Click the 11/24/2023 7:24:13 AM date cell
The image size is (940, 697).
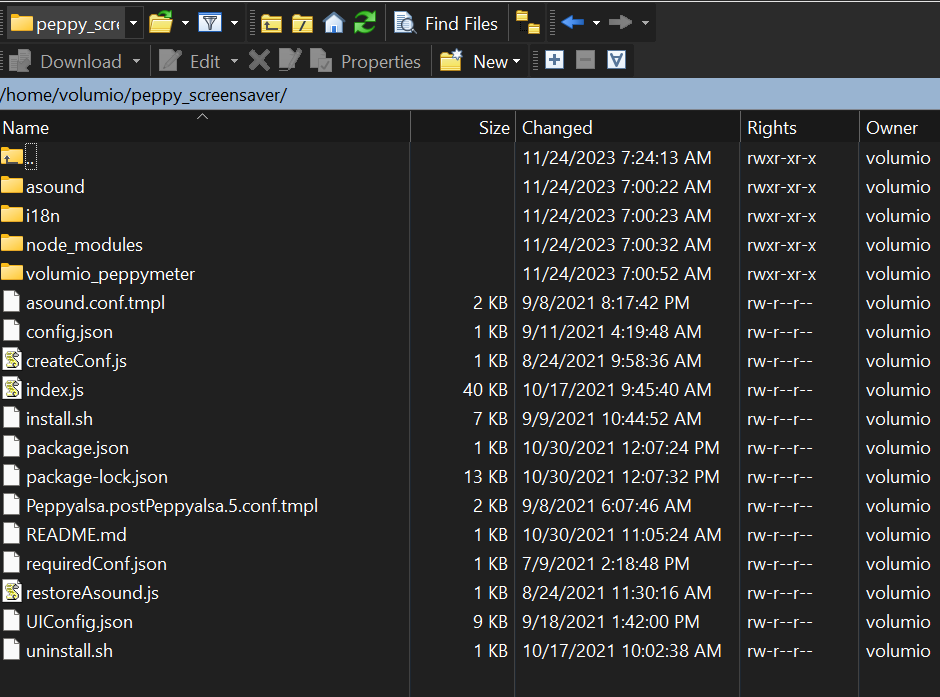(x=617, y=158)
